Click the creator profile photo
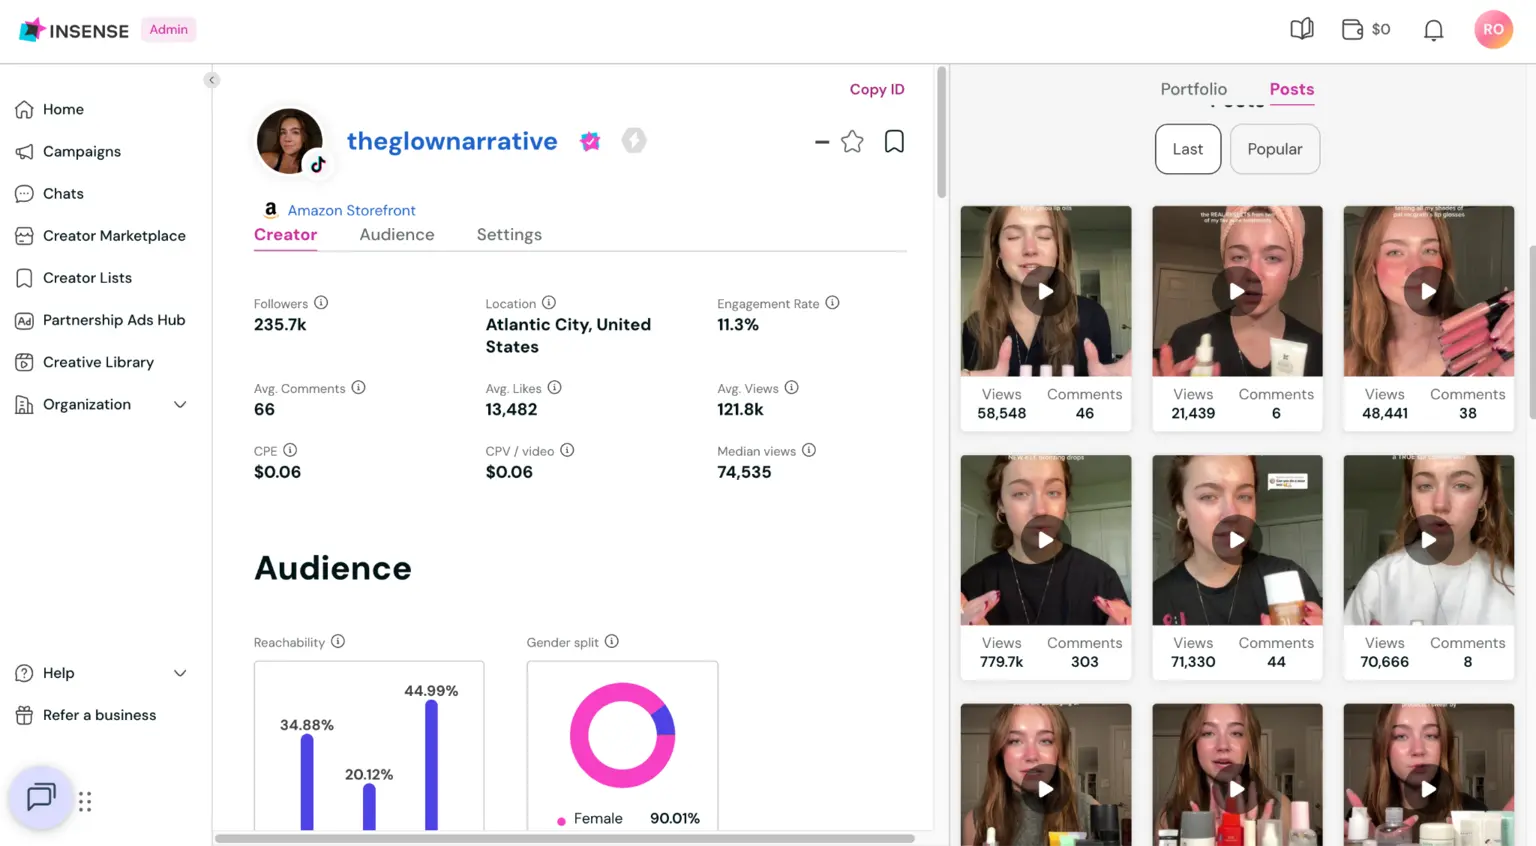 tap(289, 141)
